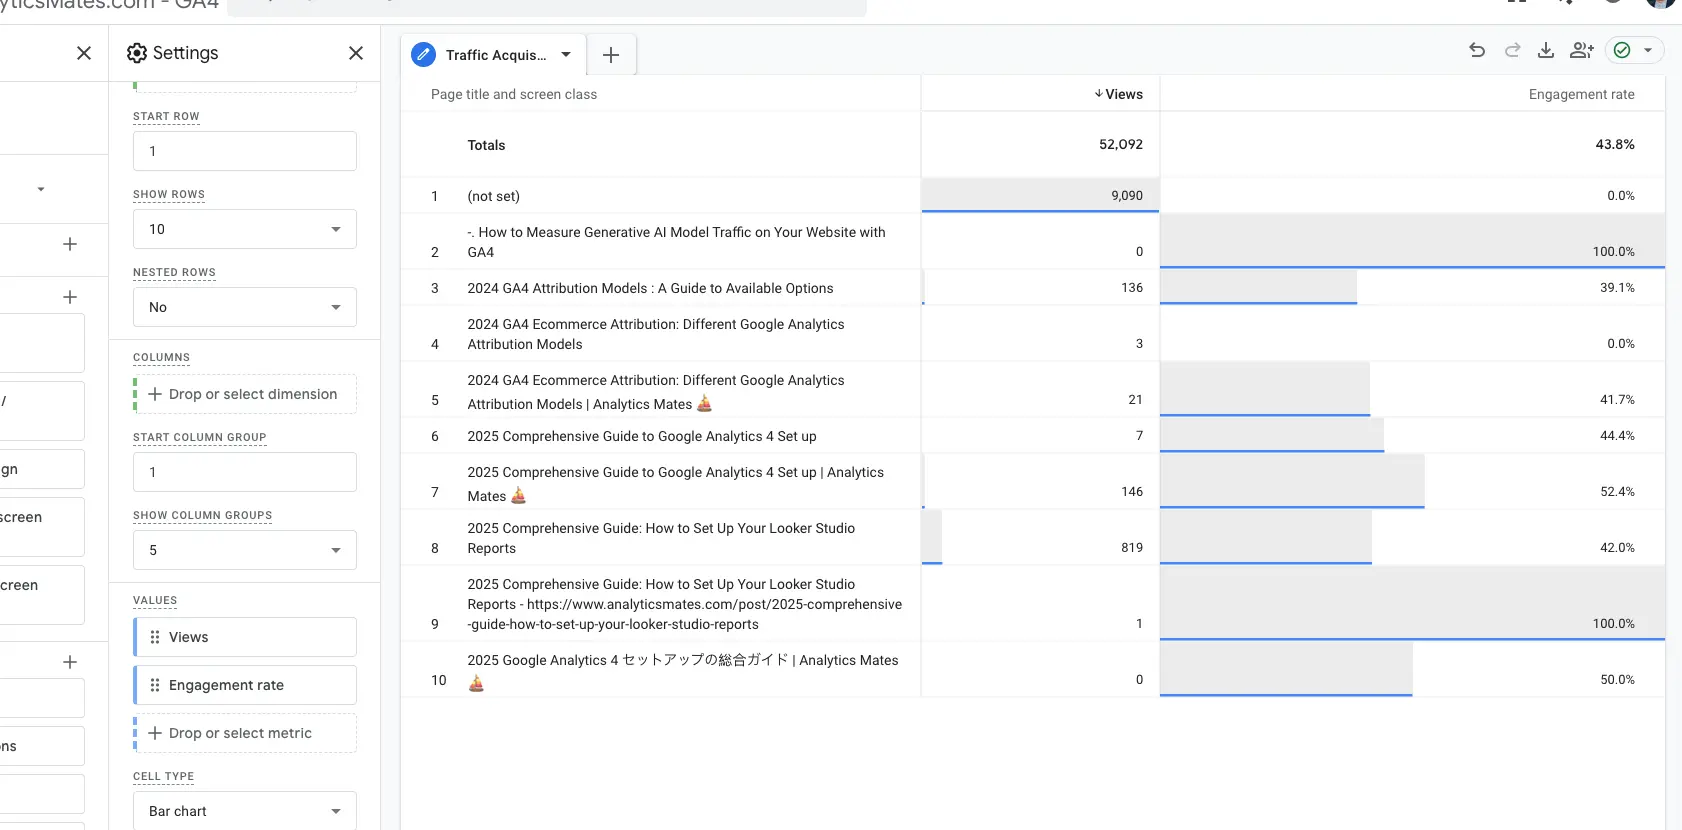Open the Show Column Groups dropdown

click(x=245, y=550)
